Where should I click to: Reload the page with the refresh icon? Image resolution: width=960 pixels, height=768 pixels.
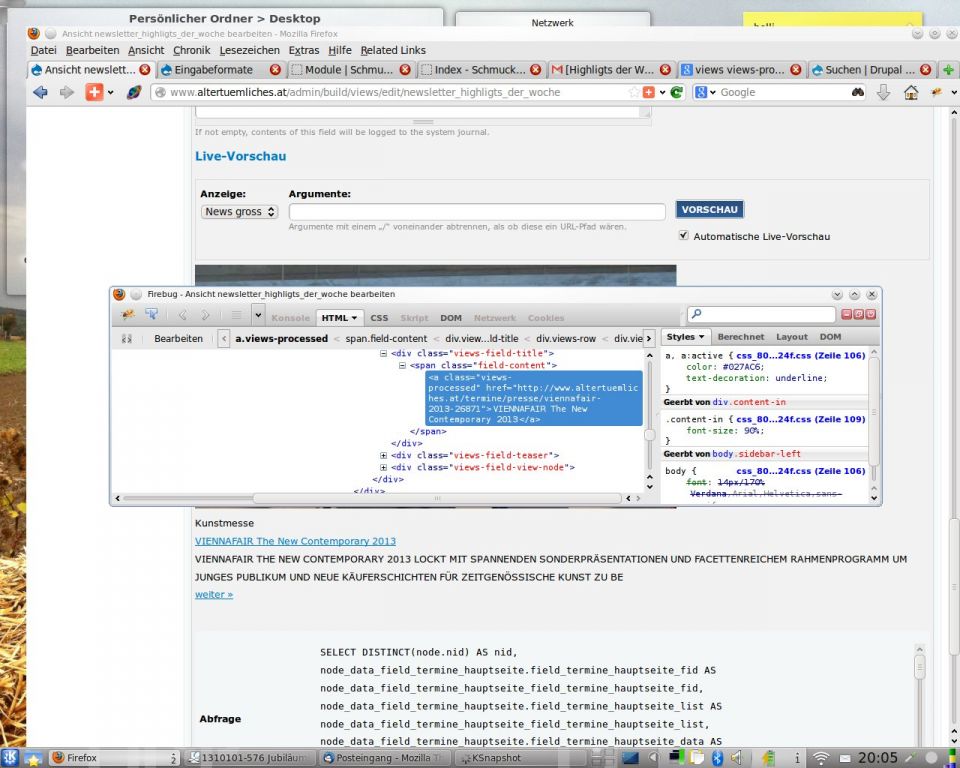pyautogui.click(x=676, y=92)
